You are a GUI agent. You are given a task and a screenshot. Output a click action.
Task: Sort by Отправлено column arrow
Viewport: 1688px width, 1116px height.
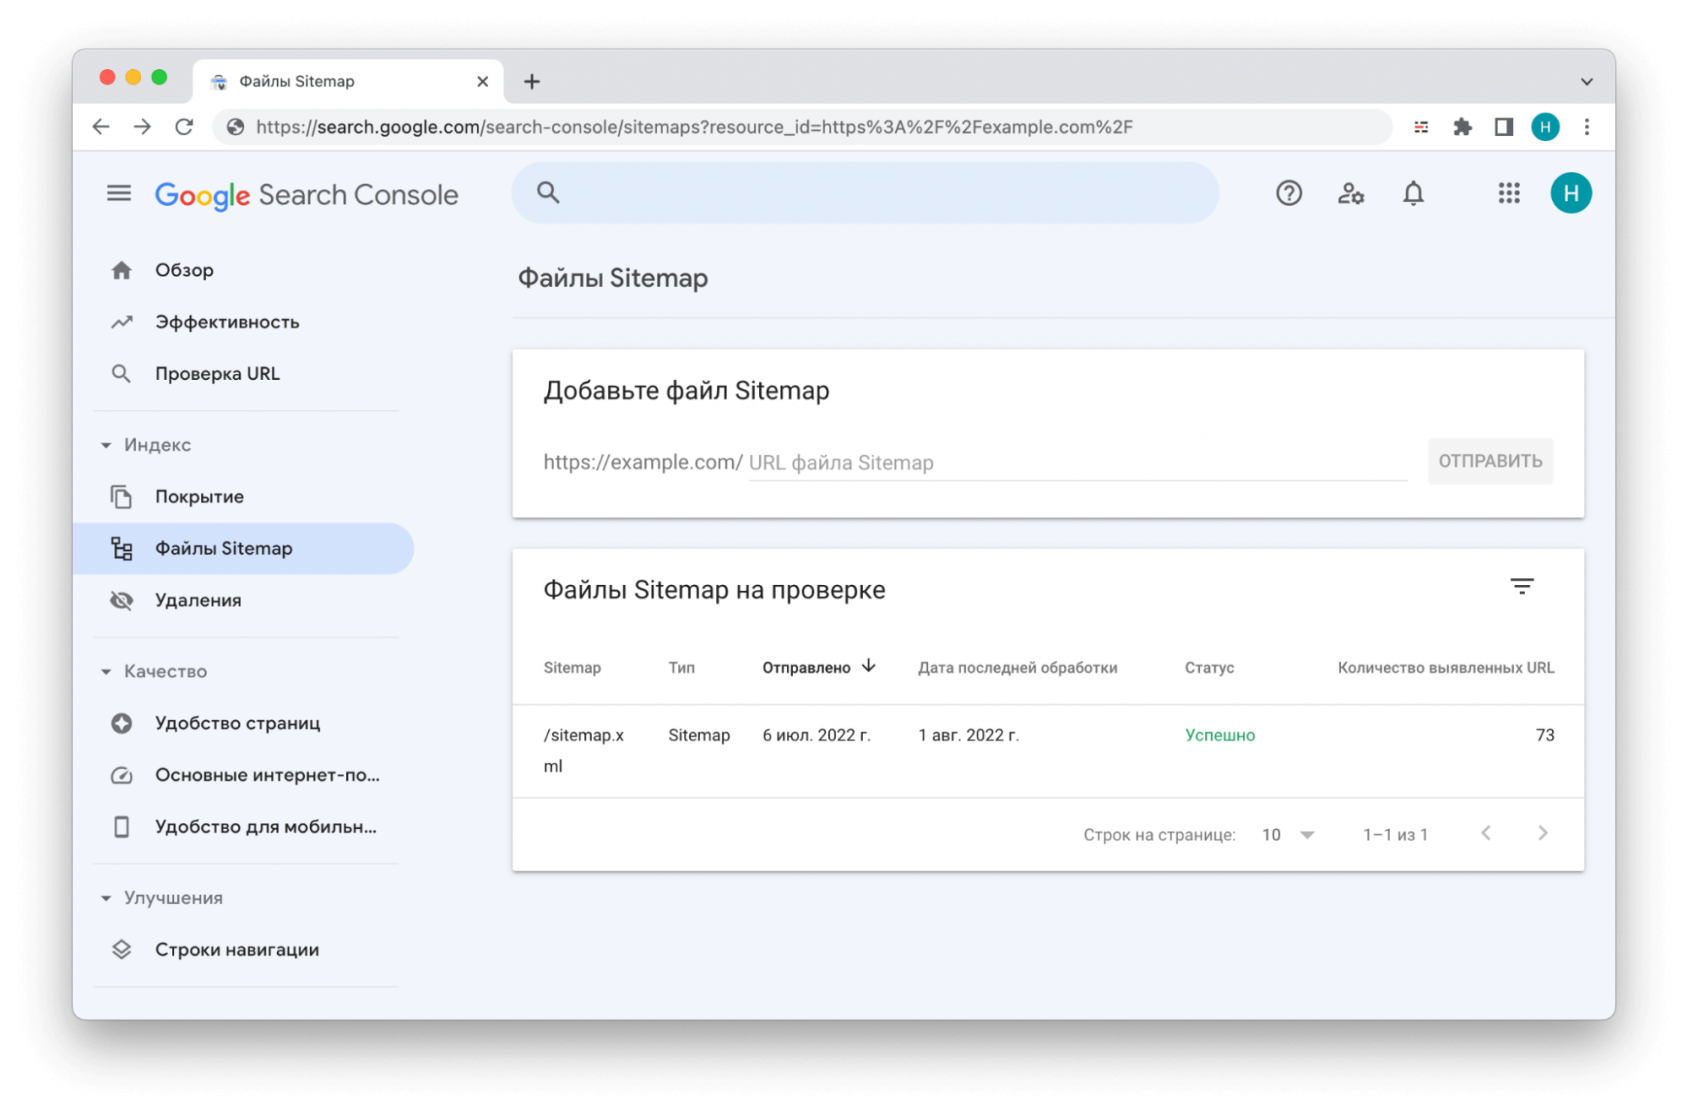[869, 666]
